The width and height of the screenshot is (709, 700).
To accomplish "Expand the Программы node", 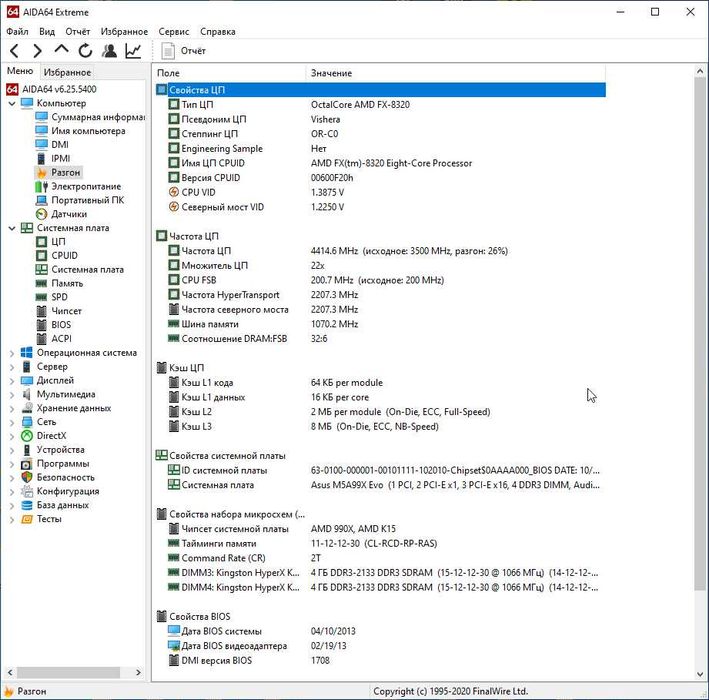I will coord(12,464).
